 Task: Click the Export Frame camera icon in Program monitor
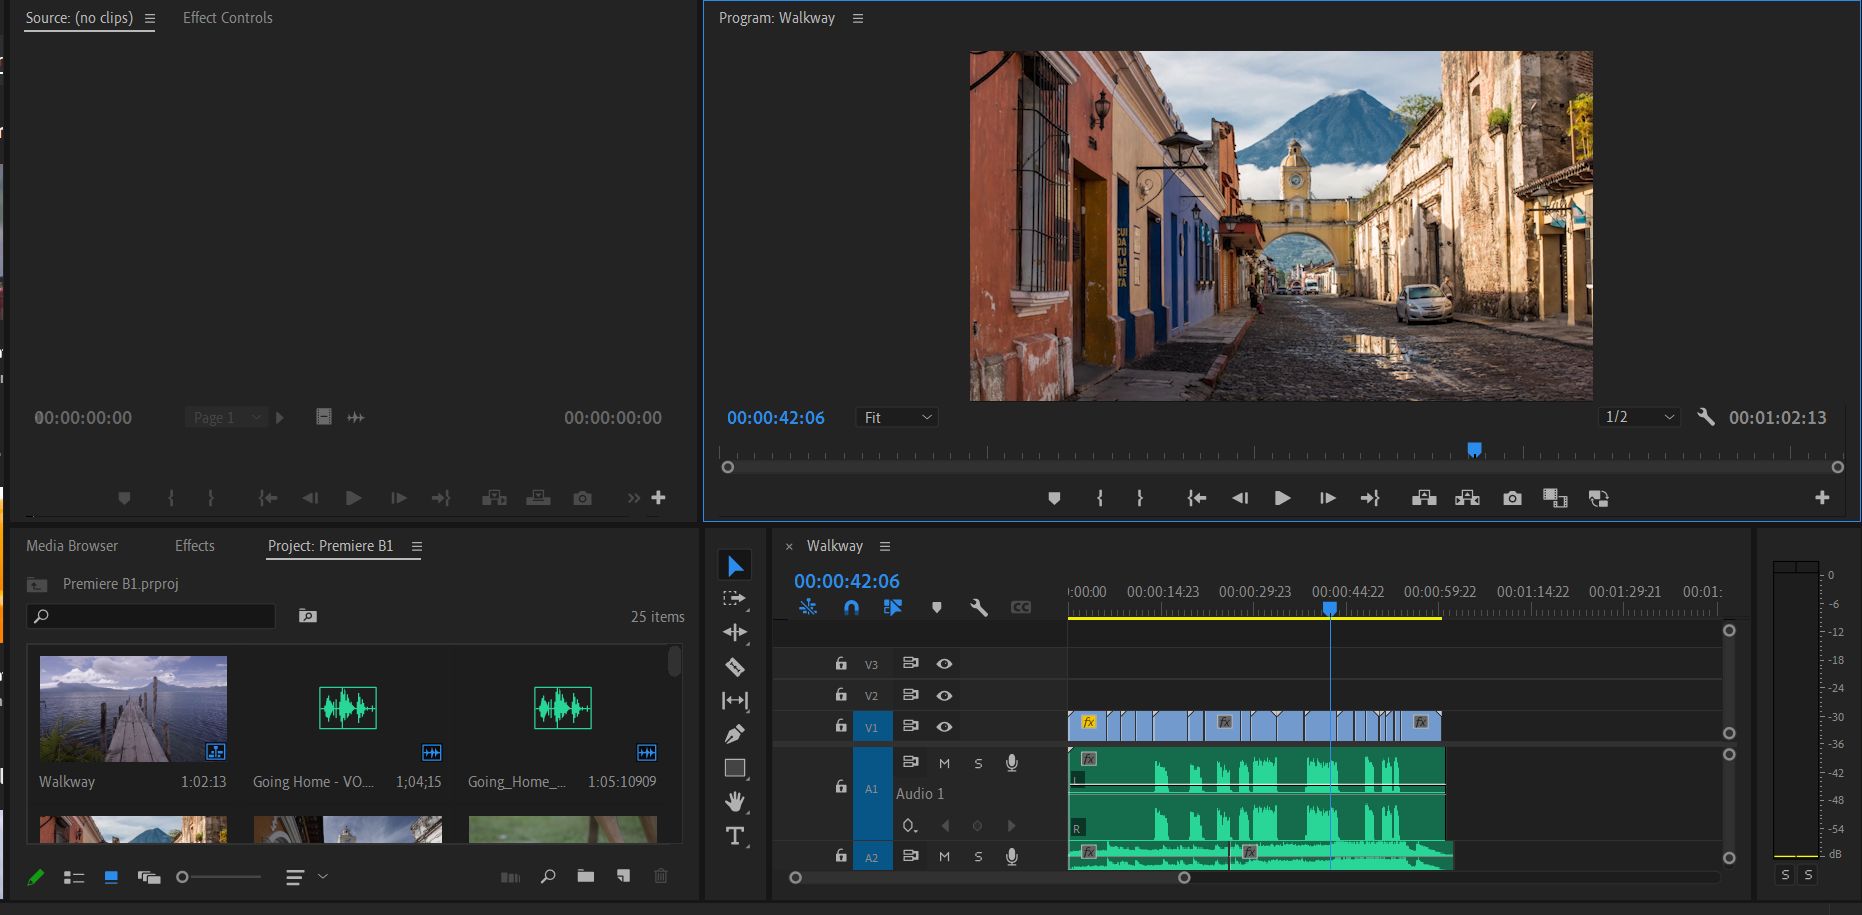1512,498
